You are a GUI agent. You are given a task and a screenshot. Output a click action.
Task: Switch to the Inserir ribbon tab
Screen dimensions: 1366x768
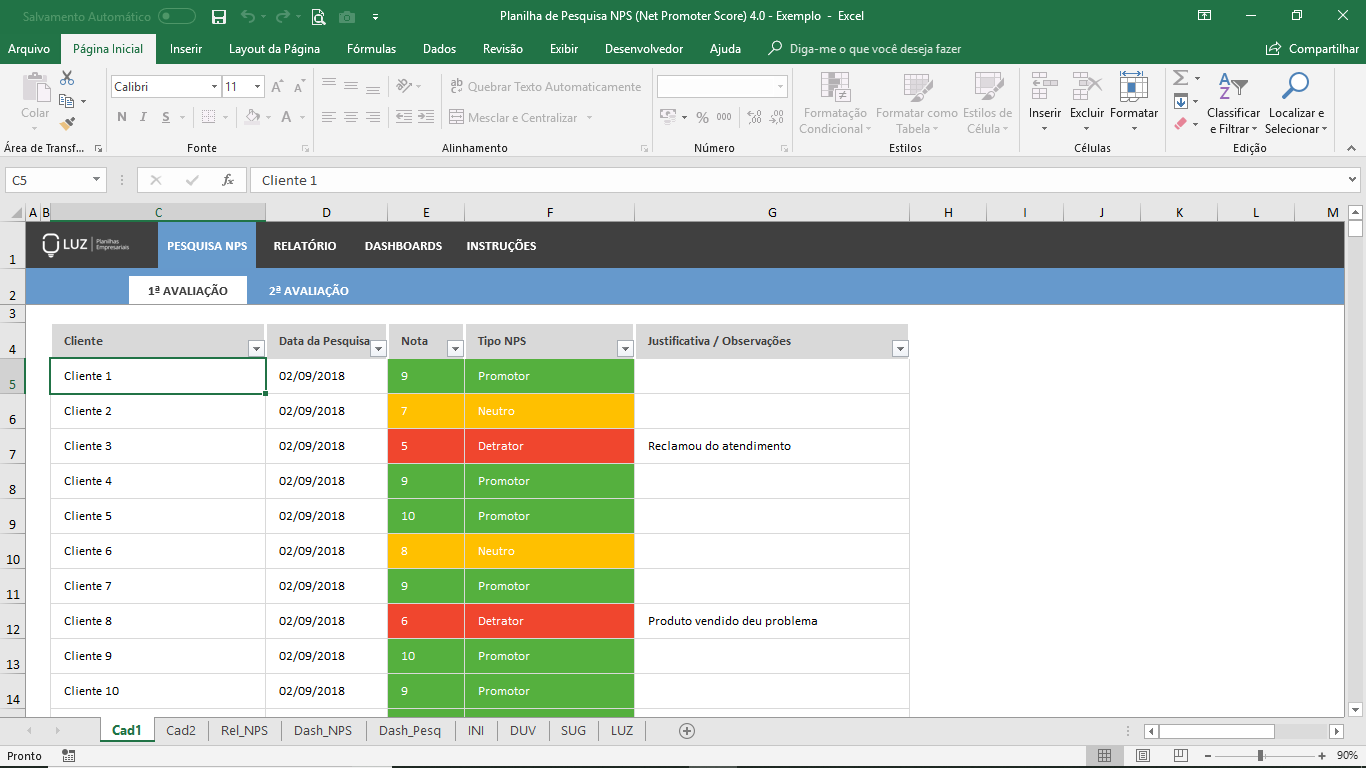(x=186, y=49)
